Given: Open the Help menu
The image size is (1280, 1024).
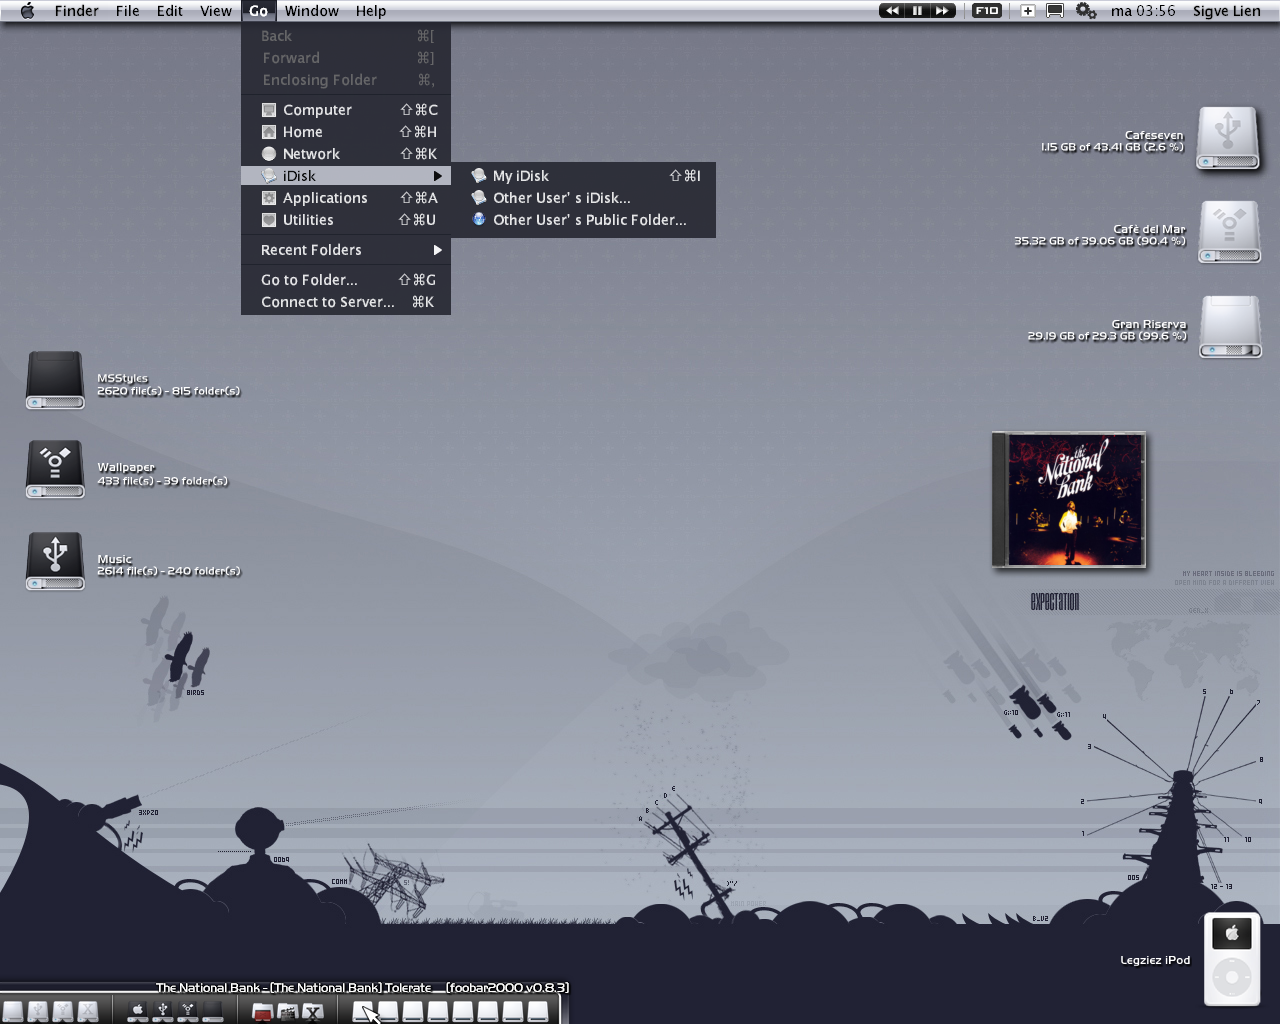Looking at the screenshot, I should tap(370, 11).
